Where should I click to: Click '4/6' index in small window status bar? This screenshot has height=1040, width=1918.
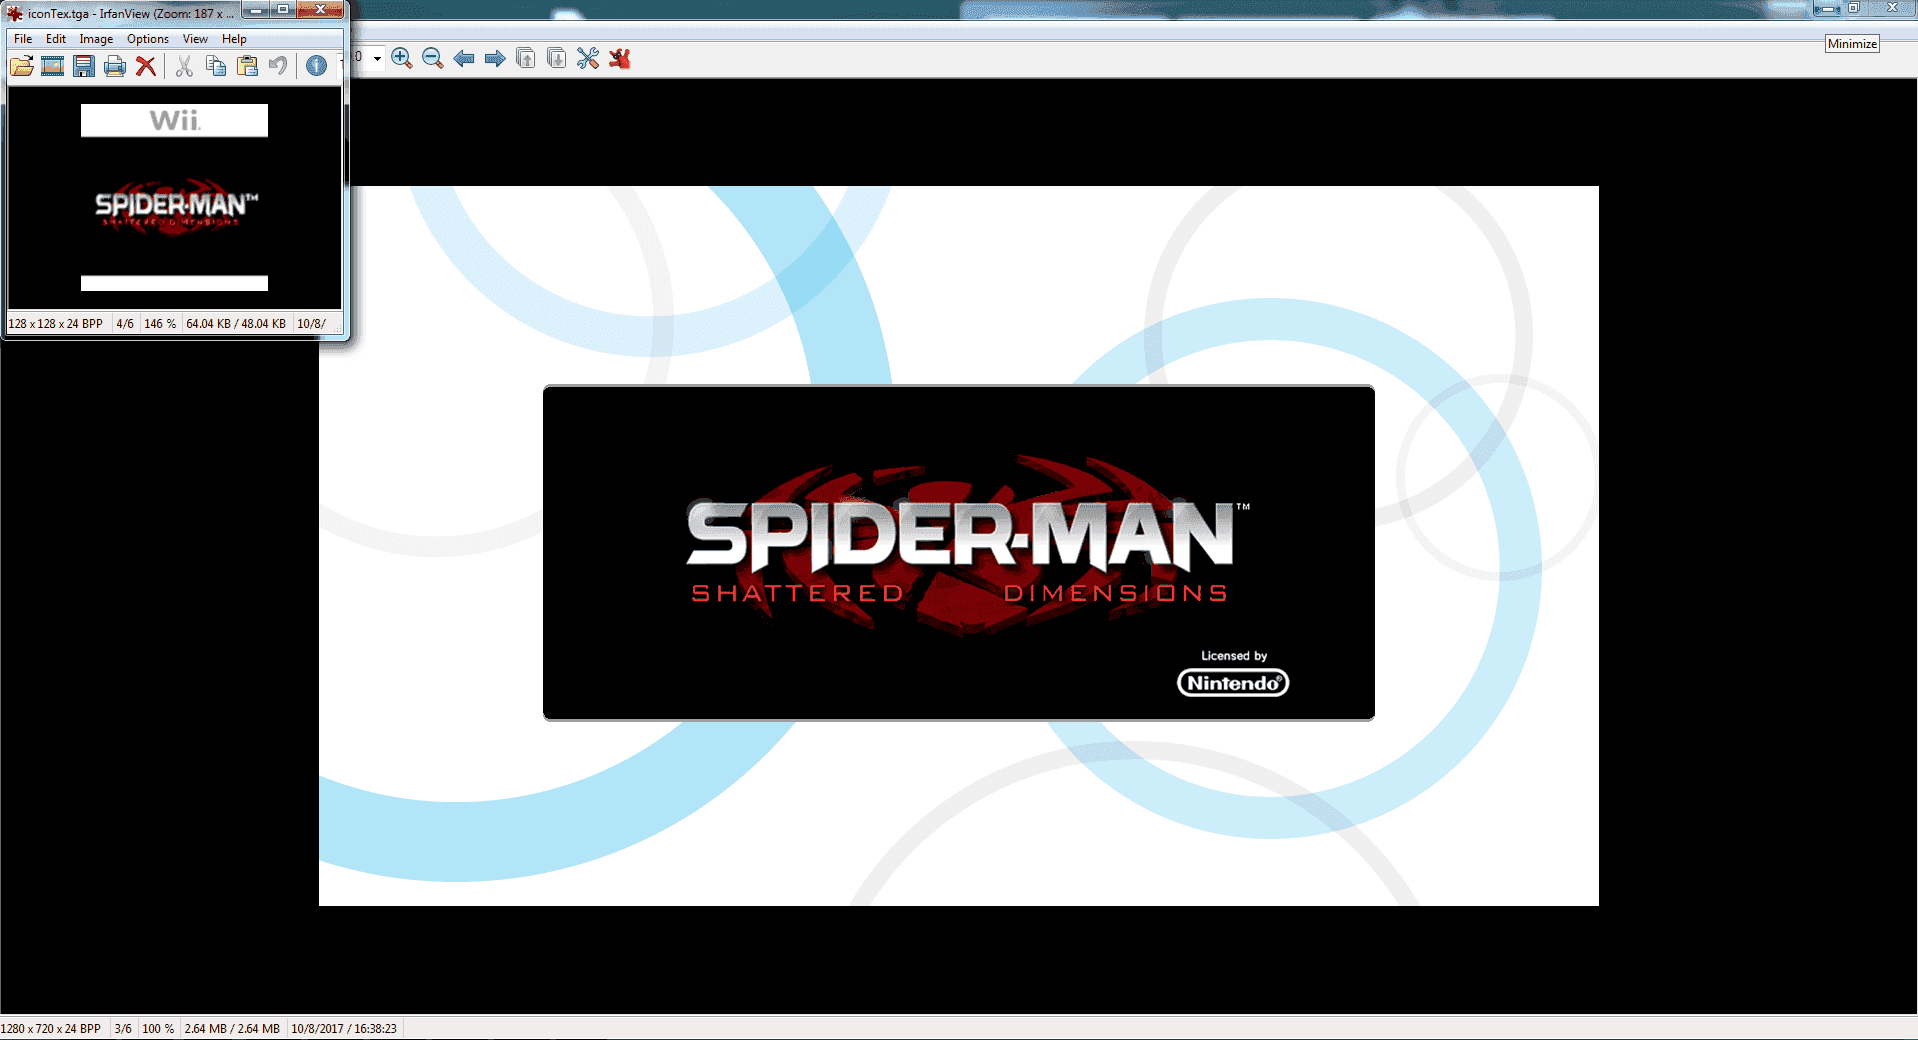click(x=125, y=324)
